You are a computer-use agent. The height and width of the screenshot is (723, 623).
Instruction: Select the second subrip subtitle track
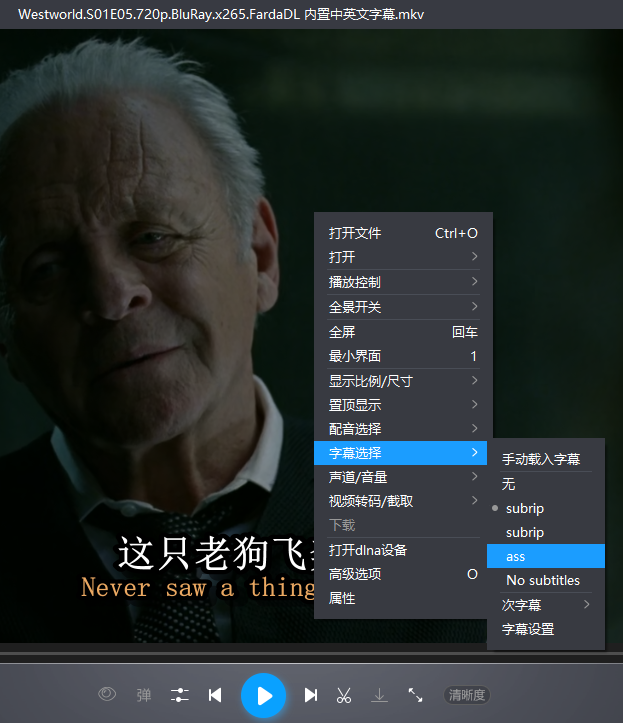pos(546,532)
